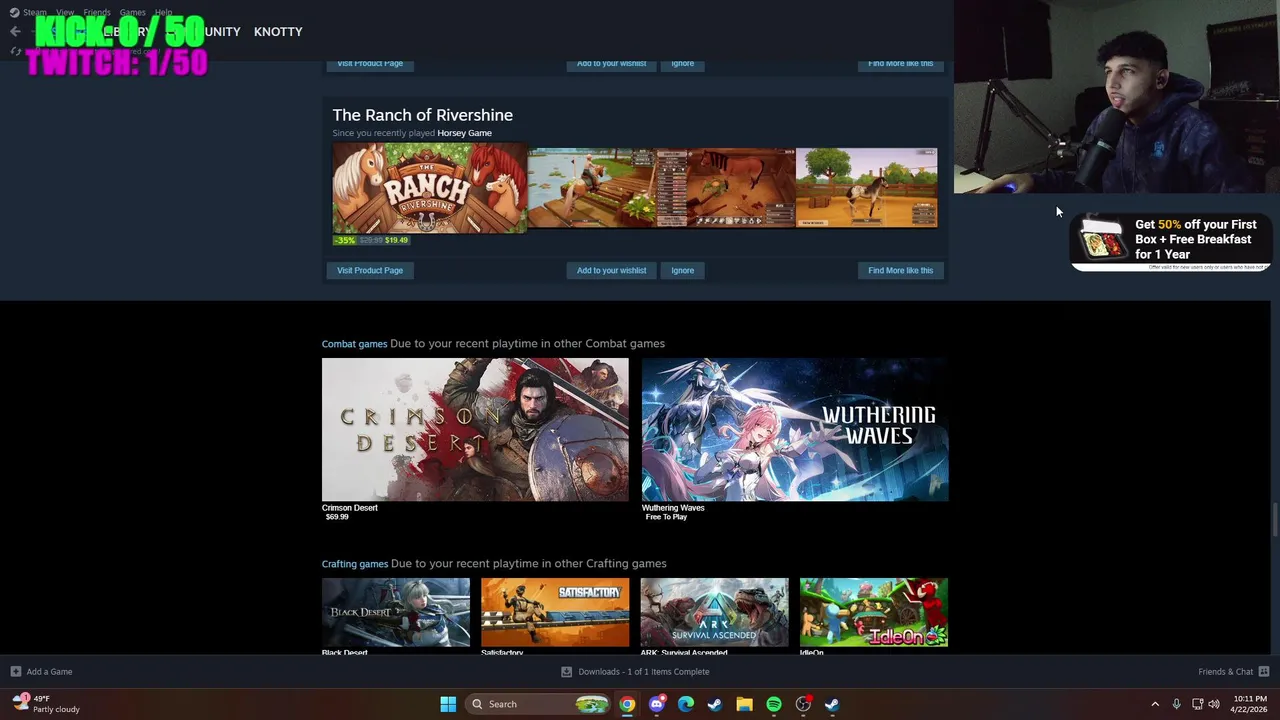
Task: Click the Ranch Rivershine logo capsule image
Action: [430, 188]
